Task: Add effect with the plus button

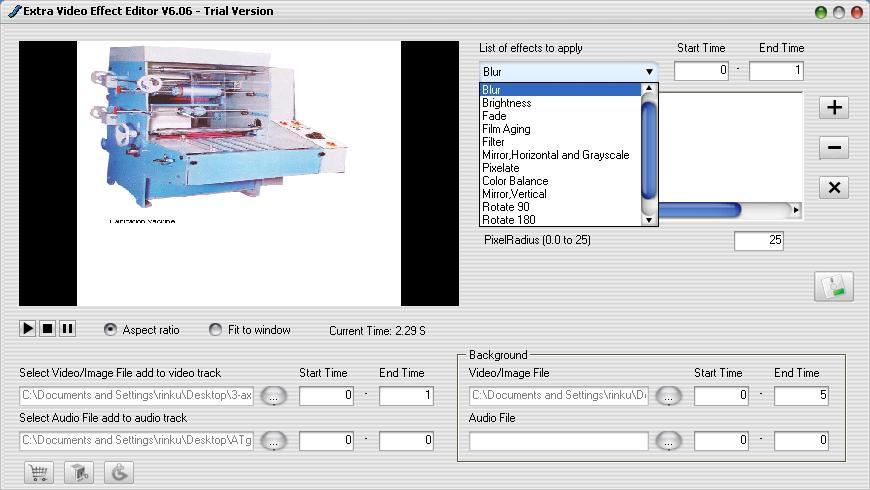Action: (x=834, y=107)
